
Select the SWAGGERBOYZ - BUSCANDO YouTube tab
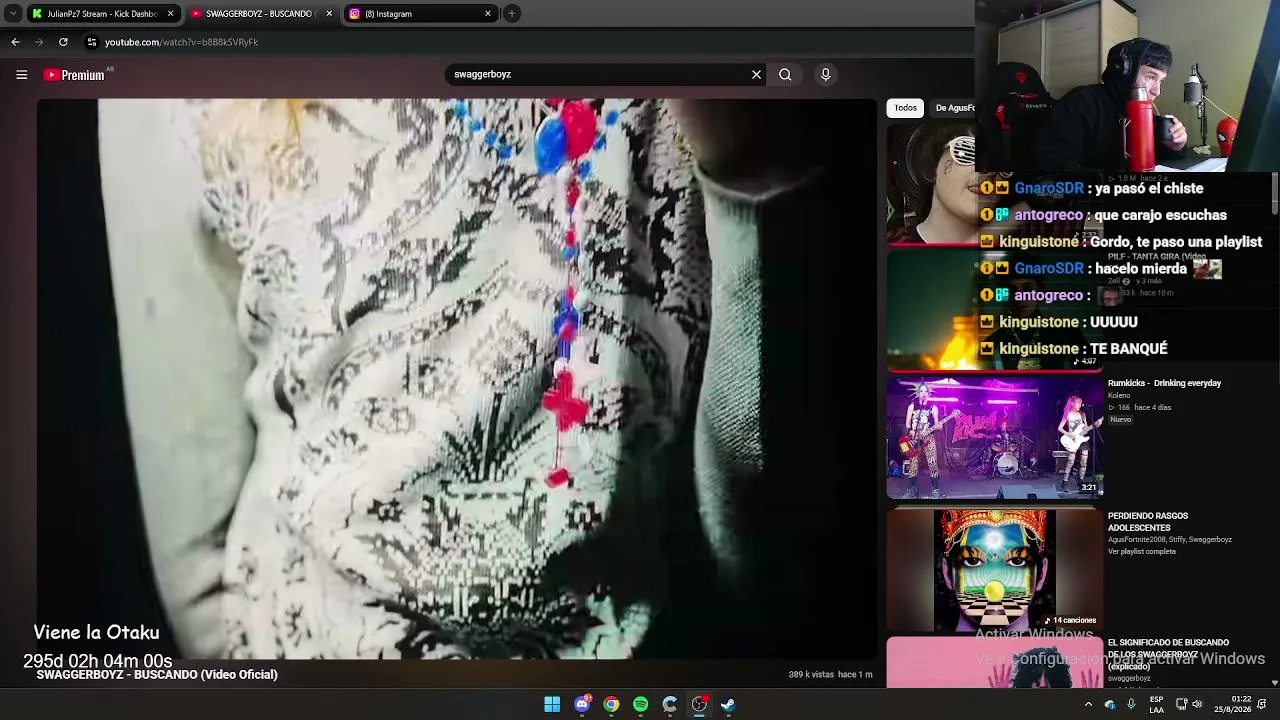[259, 14]
